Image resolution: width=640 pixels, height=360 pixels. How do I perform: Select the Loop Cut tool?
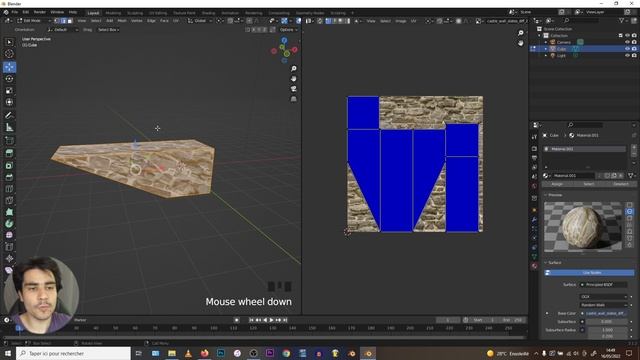pyautogui.click(x=9, y=189)
